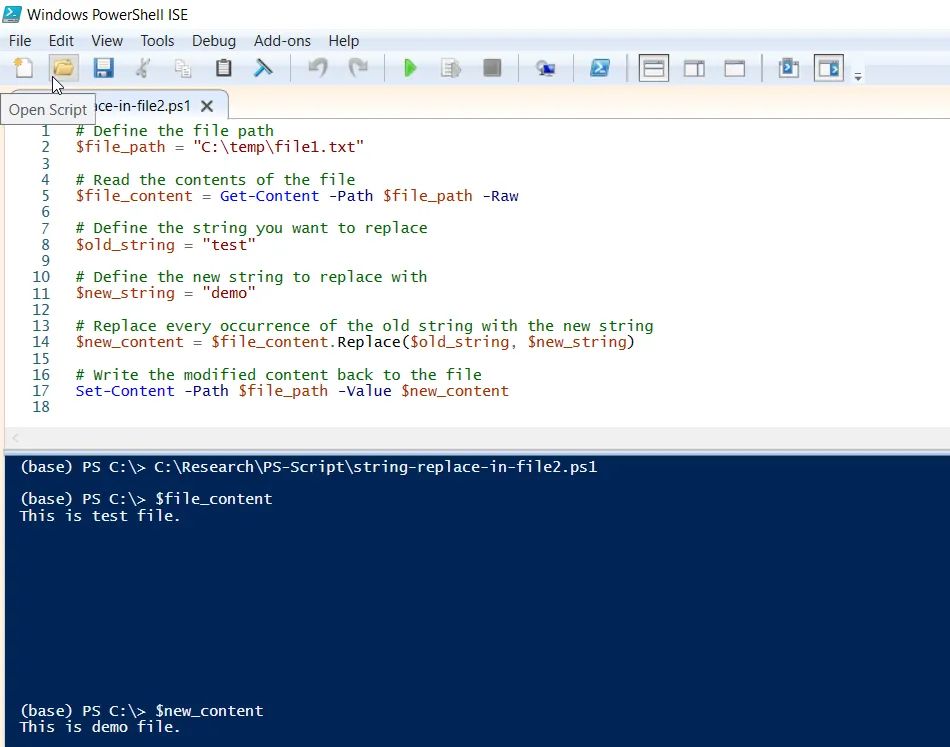Click Replace method call on line 14

[x=368, y=342]
